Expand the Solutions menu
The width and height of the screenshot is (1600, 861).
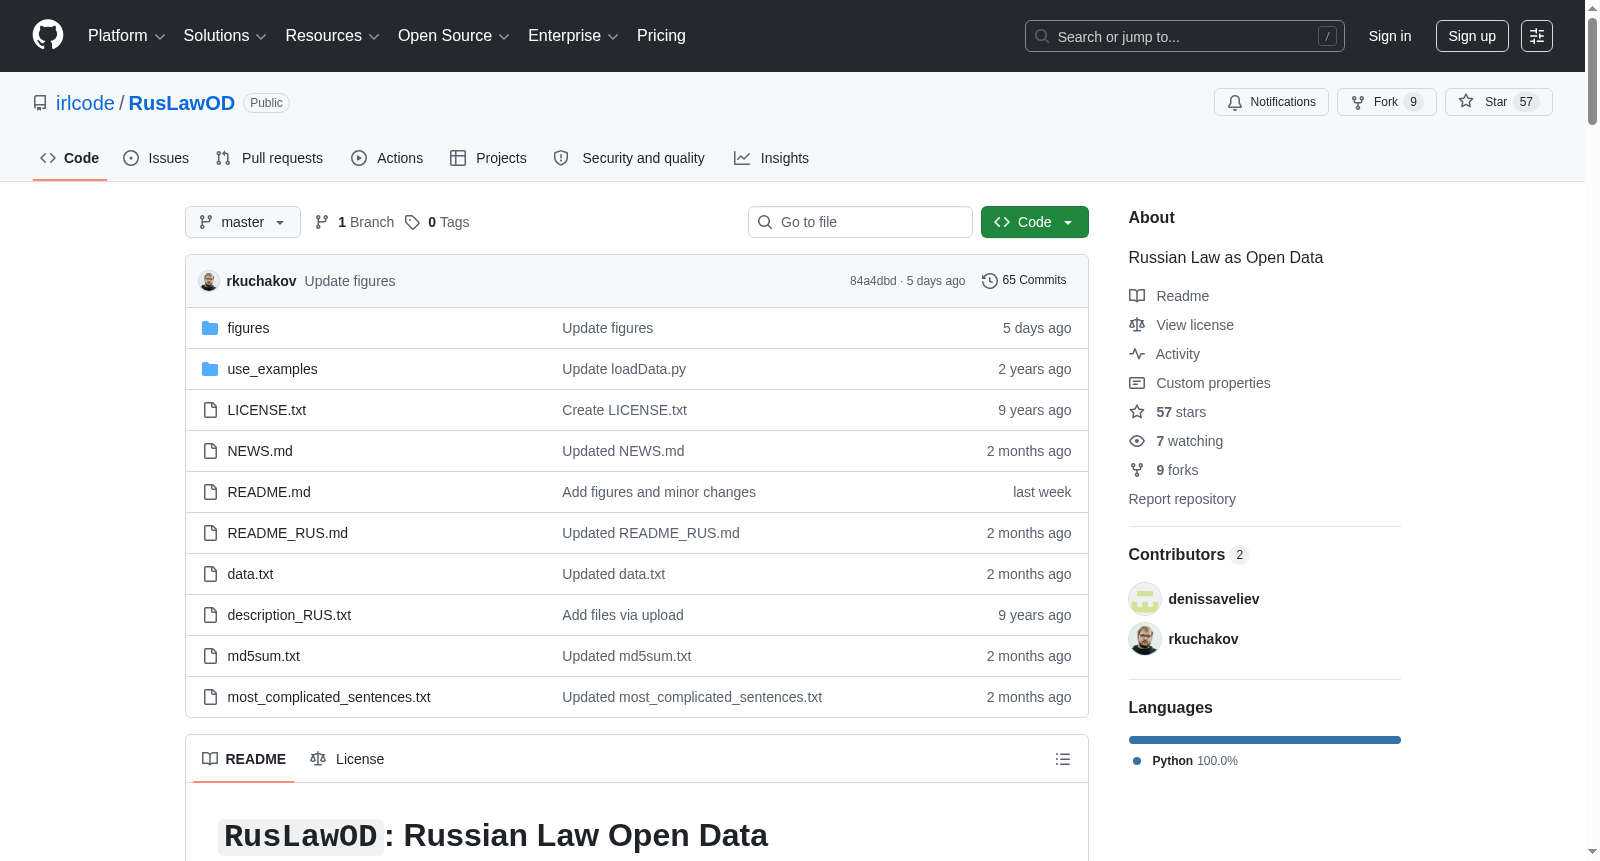pos(225,36)
